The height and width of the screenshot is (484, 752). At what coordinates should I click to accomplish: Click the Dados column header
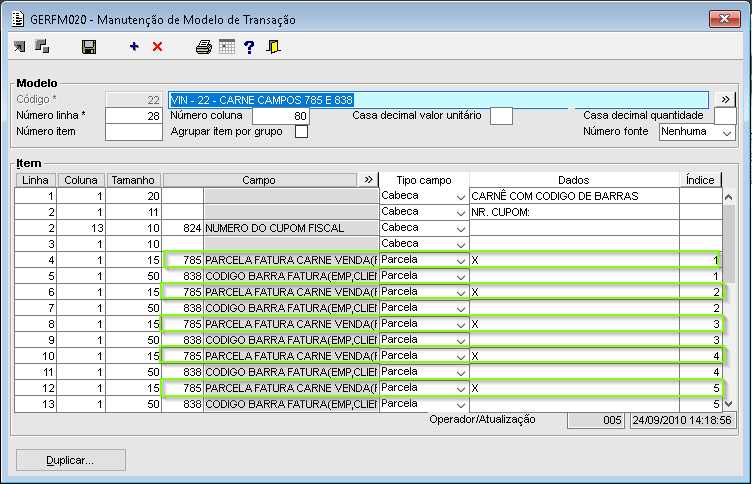574,180
